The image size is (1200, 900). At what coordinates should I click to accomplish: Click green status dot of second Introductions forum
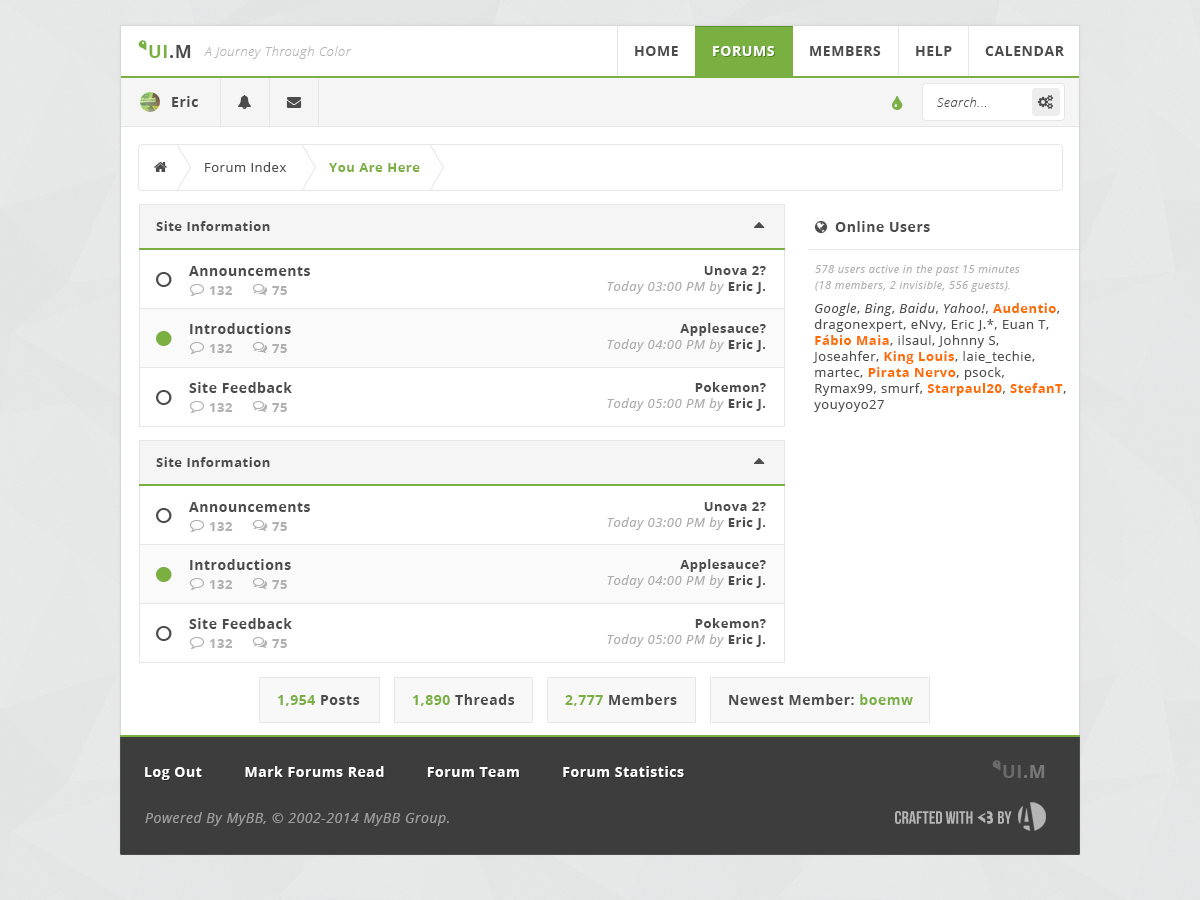pos(164,574)
